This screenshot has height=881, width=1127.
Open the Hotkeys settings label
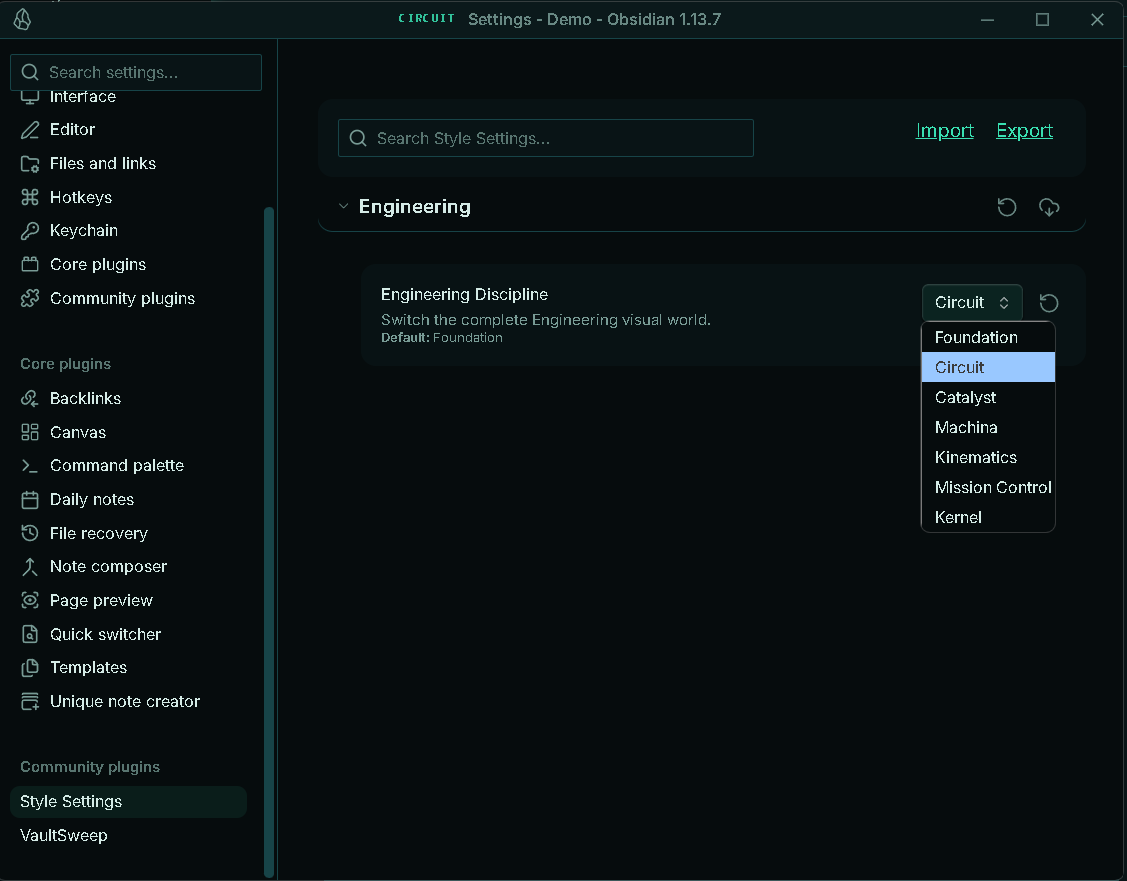[80, 197]
